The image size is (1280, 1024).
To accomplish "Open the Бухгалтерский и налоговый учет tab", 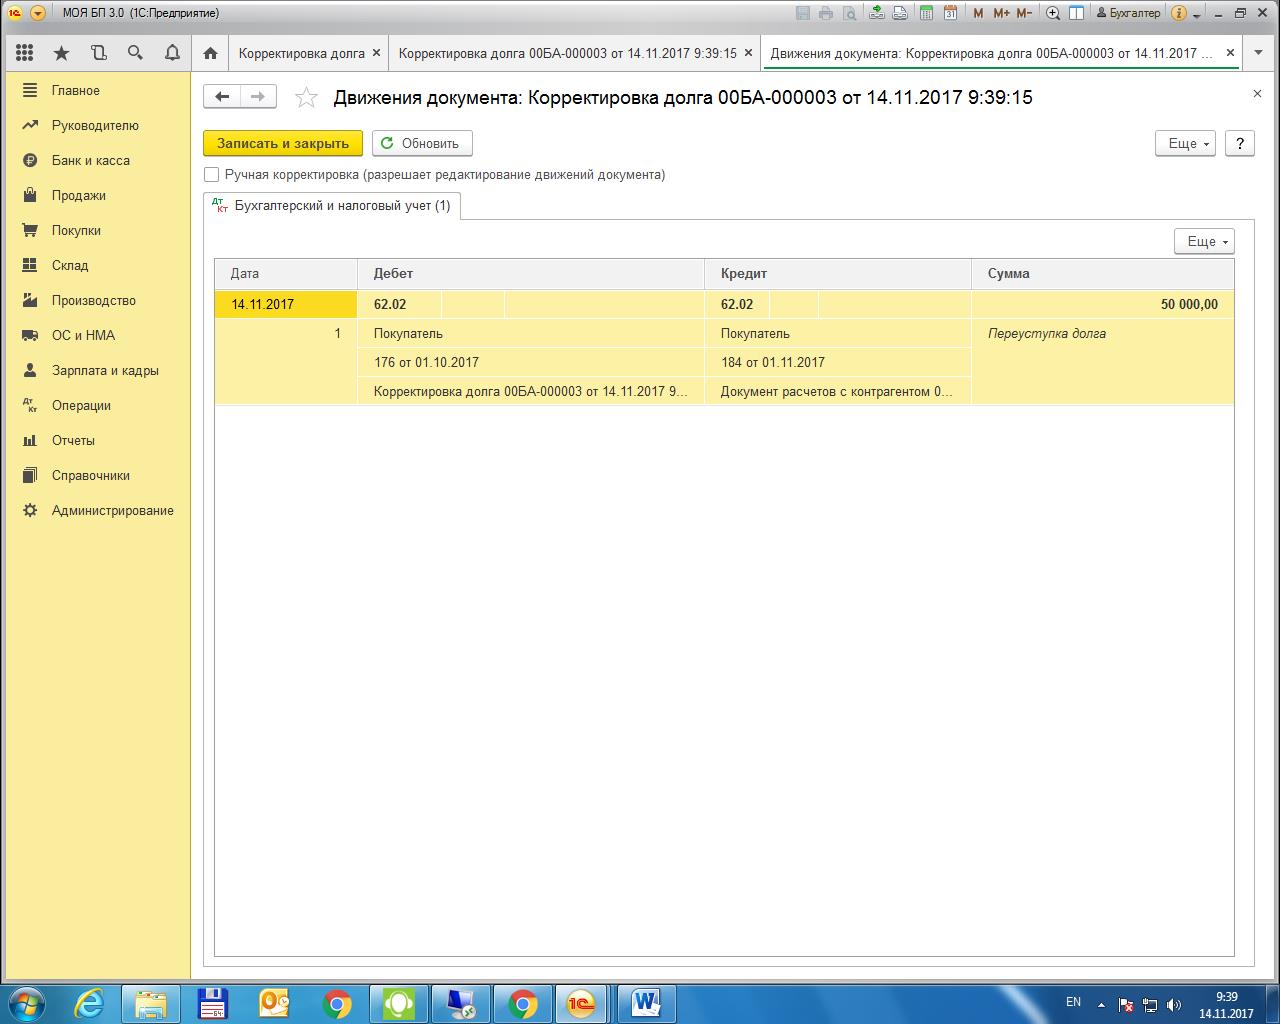I will coord(333,206).
